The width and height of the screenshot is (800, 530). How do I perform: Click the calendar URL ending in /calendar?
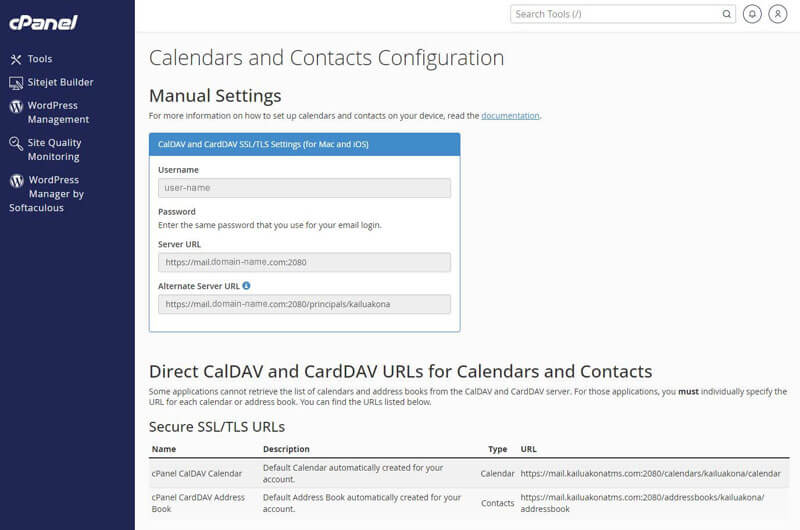pos(651,473)
